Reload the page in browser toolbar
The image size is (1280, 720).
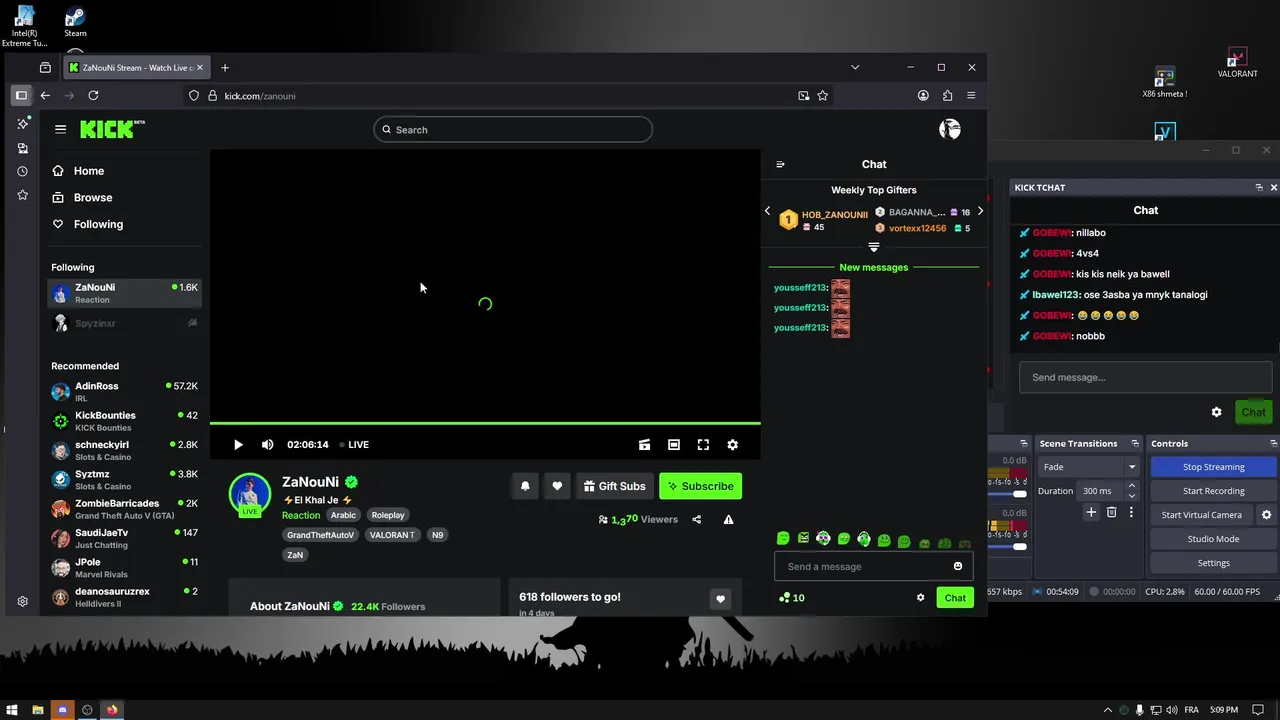tap(93, 96)
